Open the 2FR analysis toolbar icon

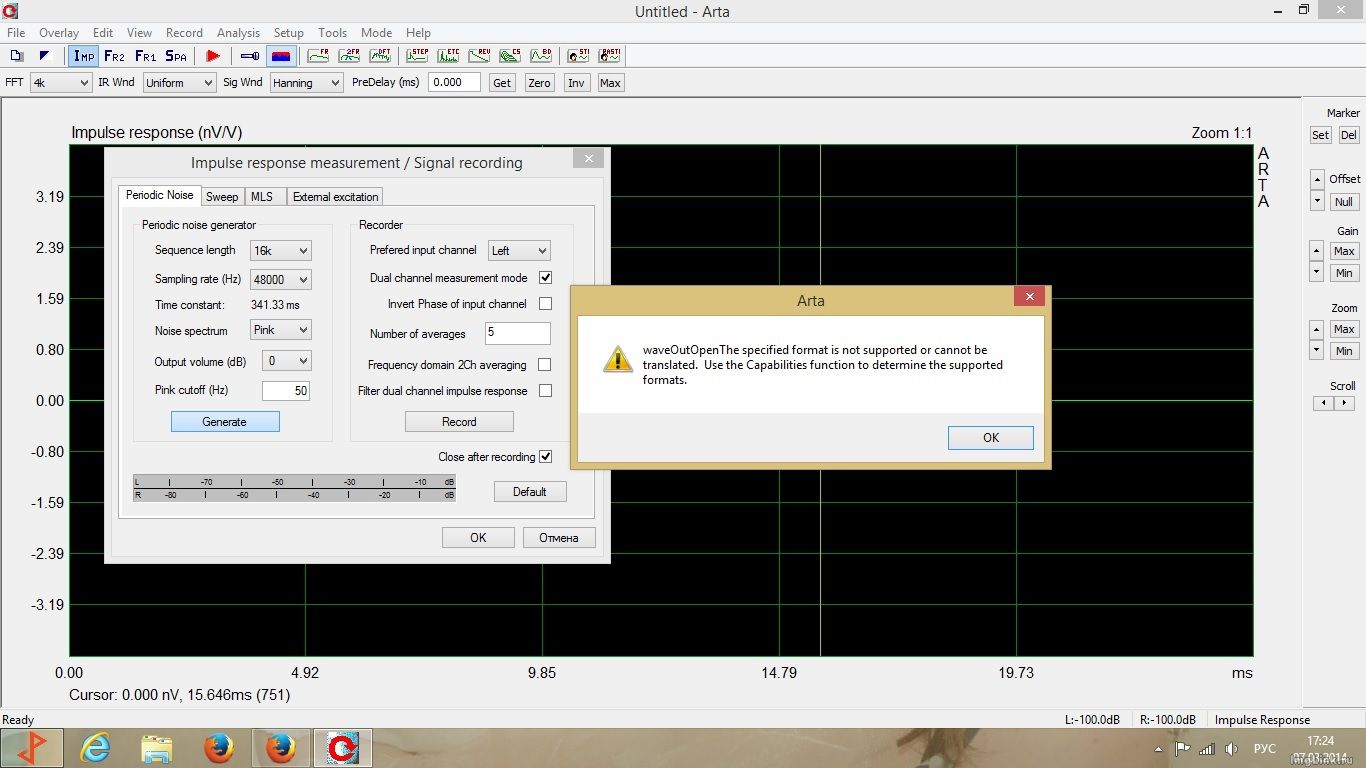point(349,56)
